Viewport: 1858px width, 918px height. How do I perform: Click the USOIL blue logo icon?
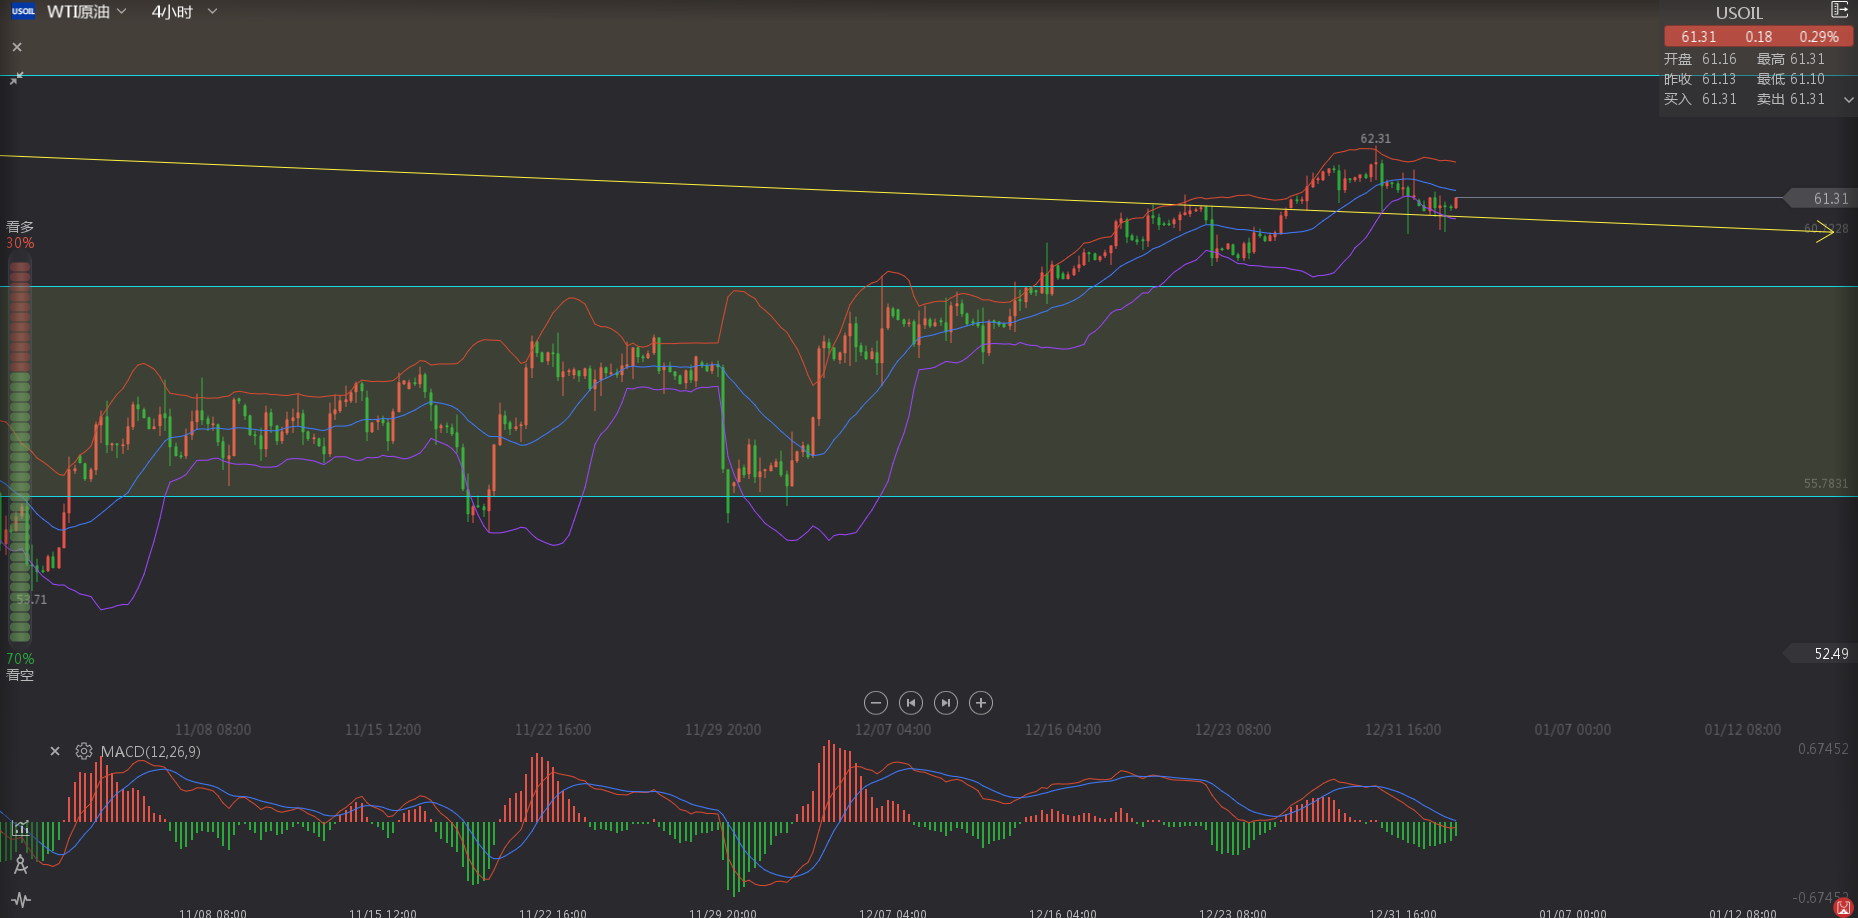(x=23, y=12)
